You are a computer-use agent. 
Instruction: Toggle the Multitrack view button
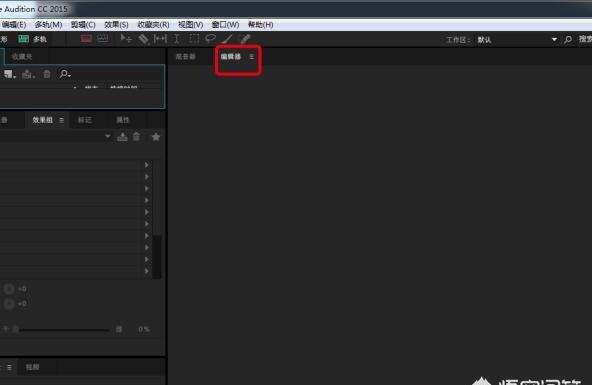pyautogui.click(x=33, y=39)
